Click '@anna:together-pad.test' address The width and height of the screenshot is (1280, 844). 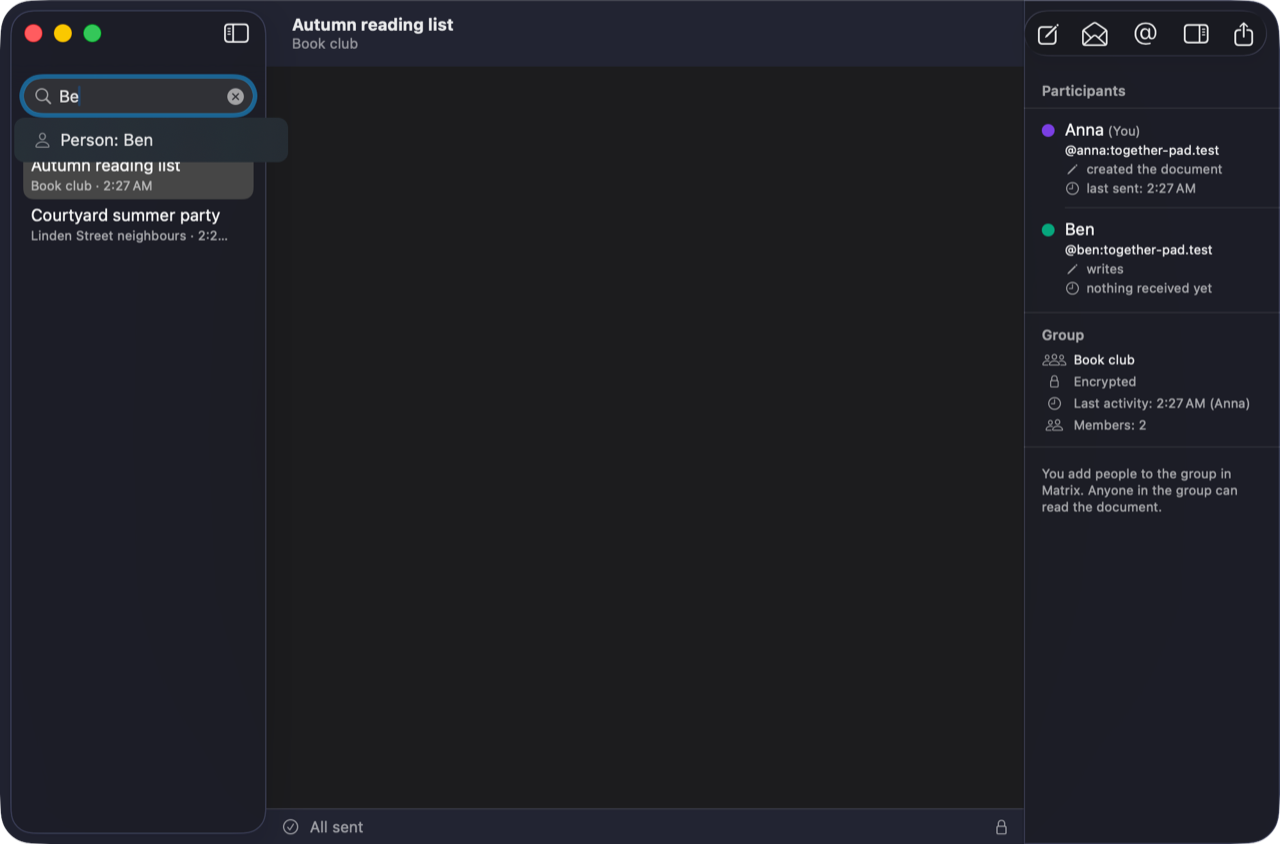(x=1142, y=150)
